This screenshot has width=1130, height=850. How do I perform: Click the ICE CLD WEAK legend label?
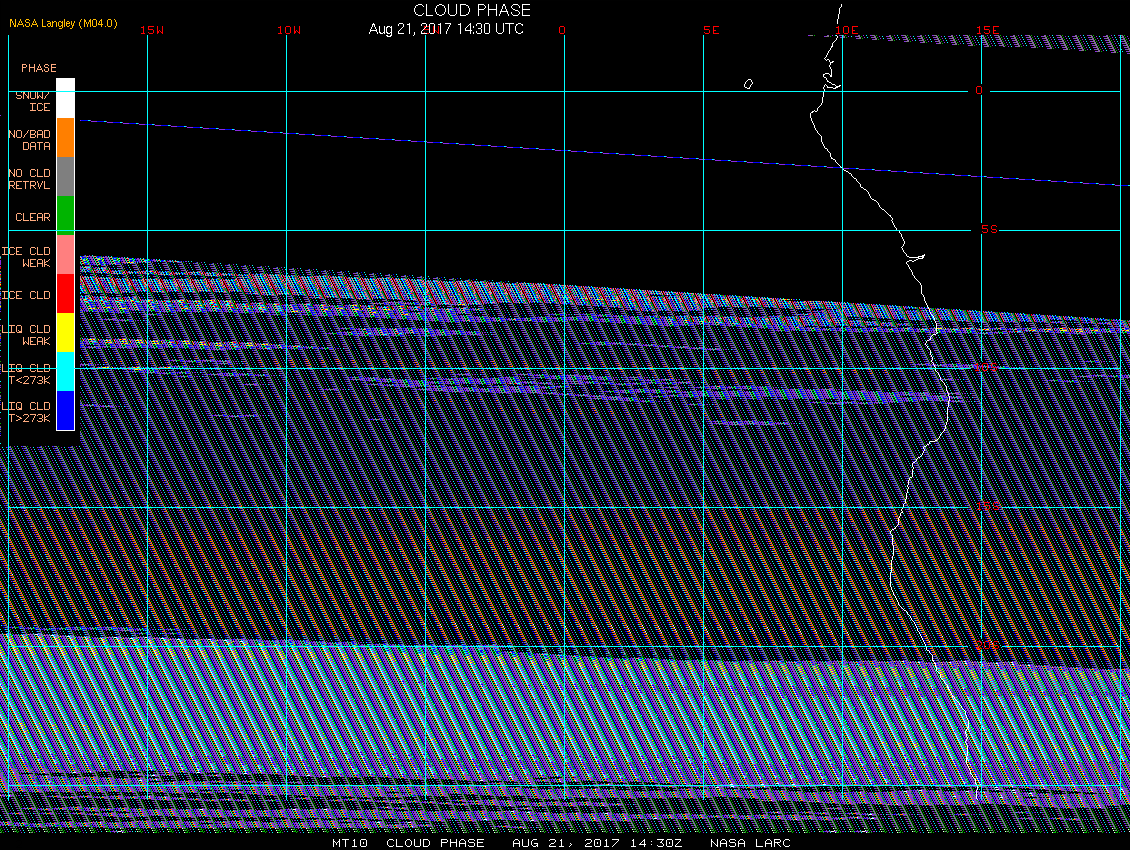pos(27,257)
